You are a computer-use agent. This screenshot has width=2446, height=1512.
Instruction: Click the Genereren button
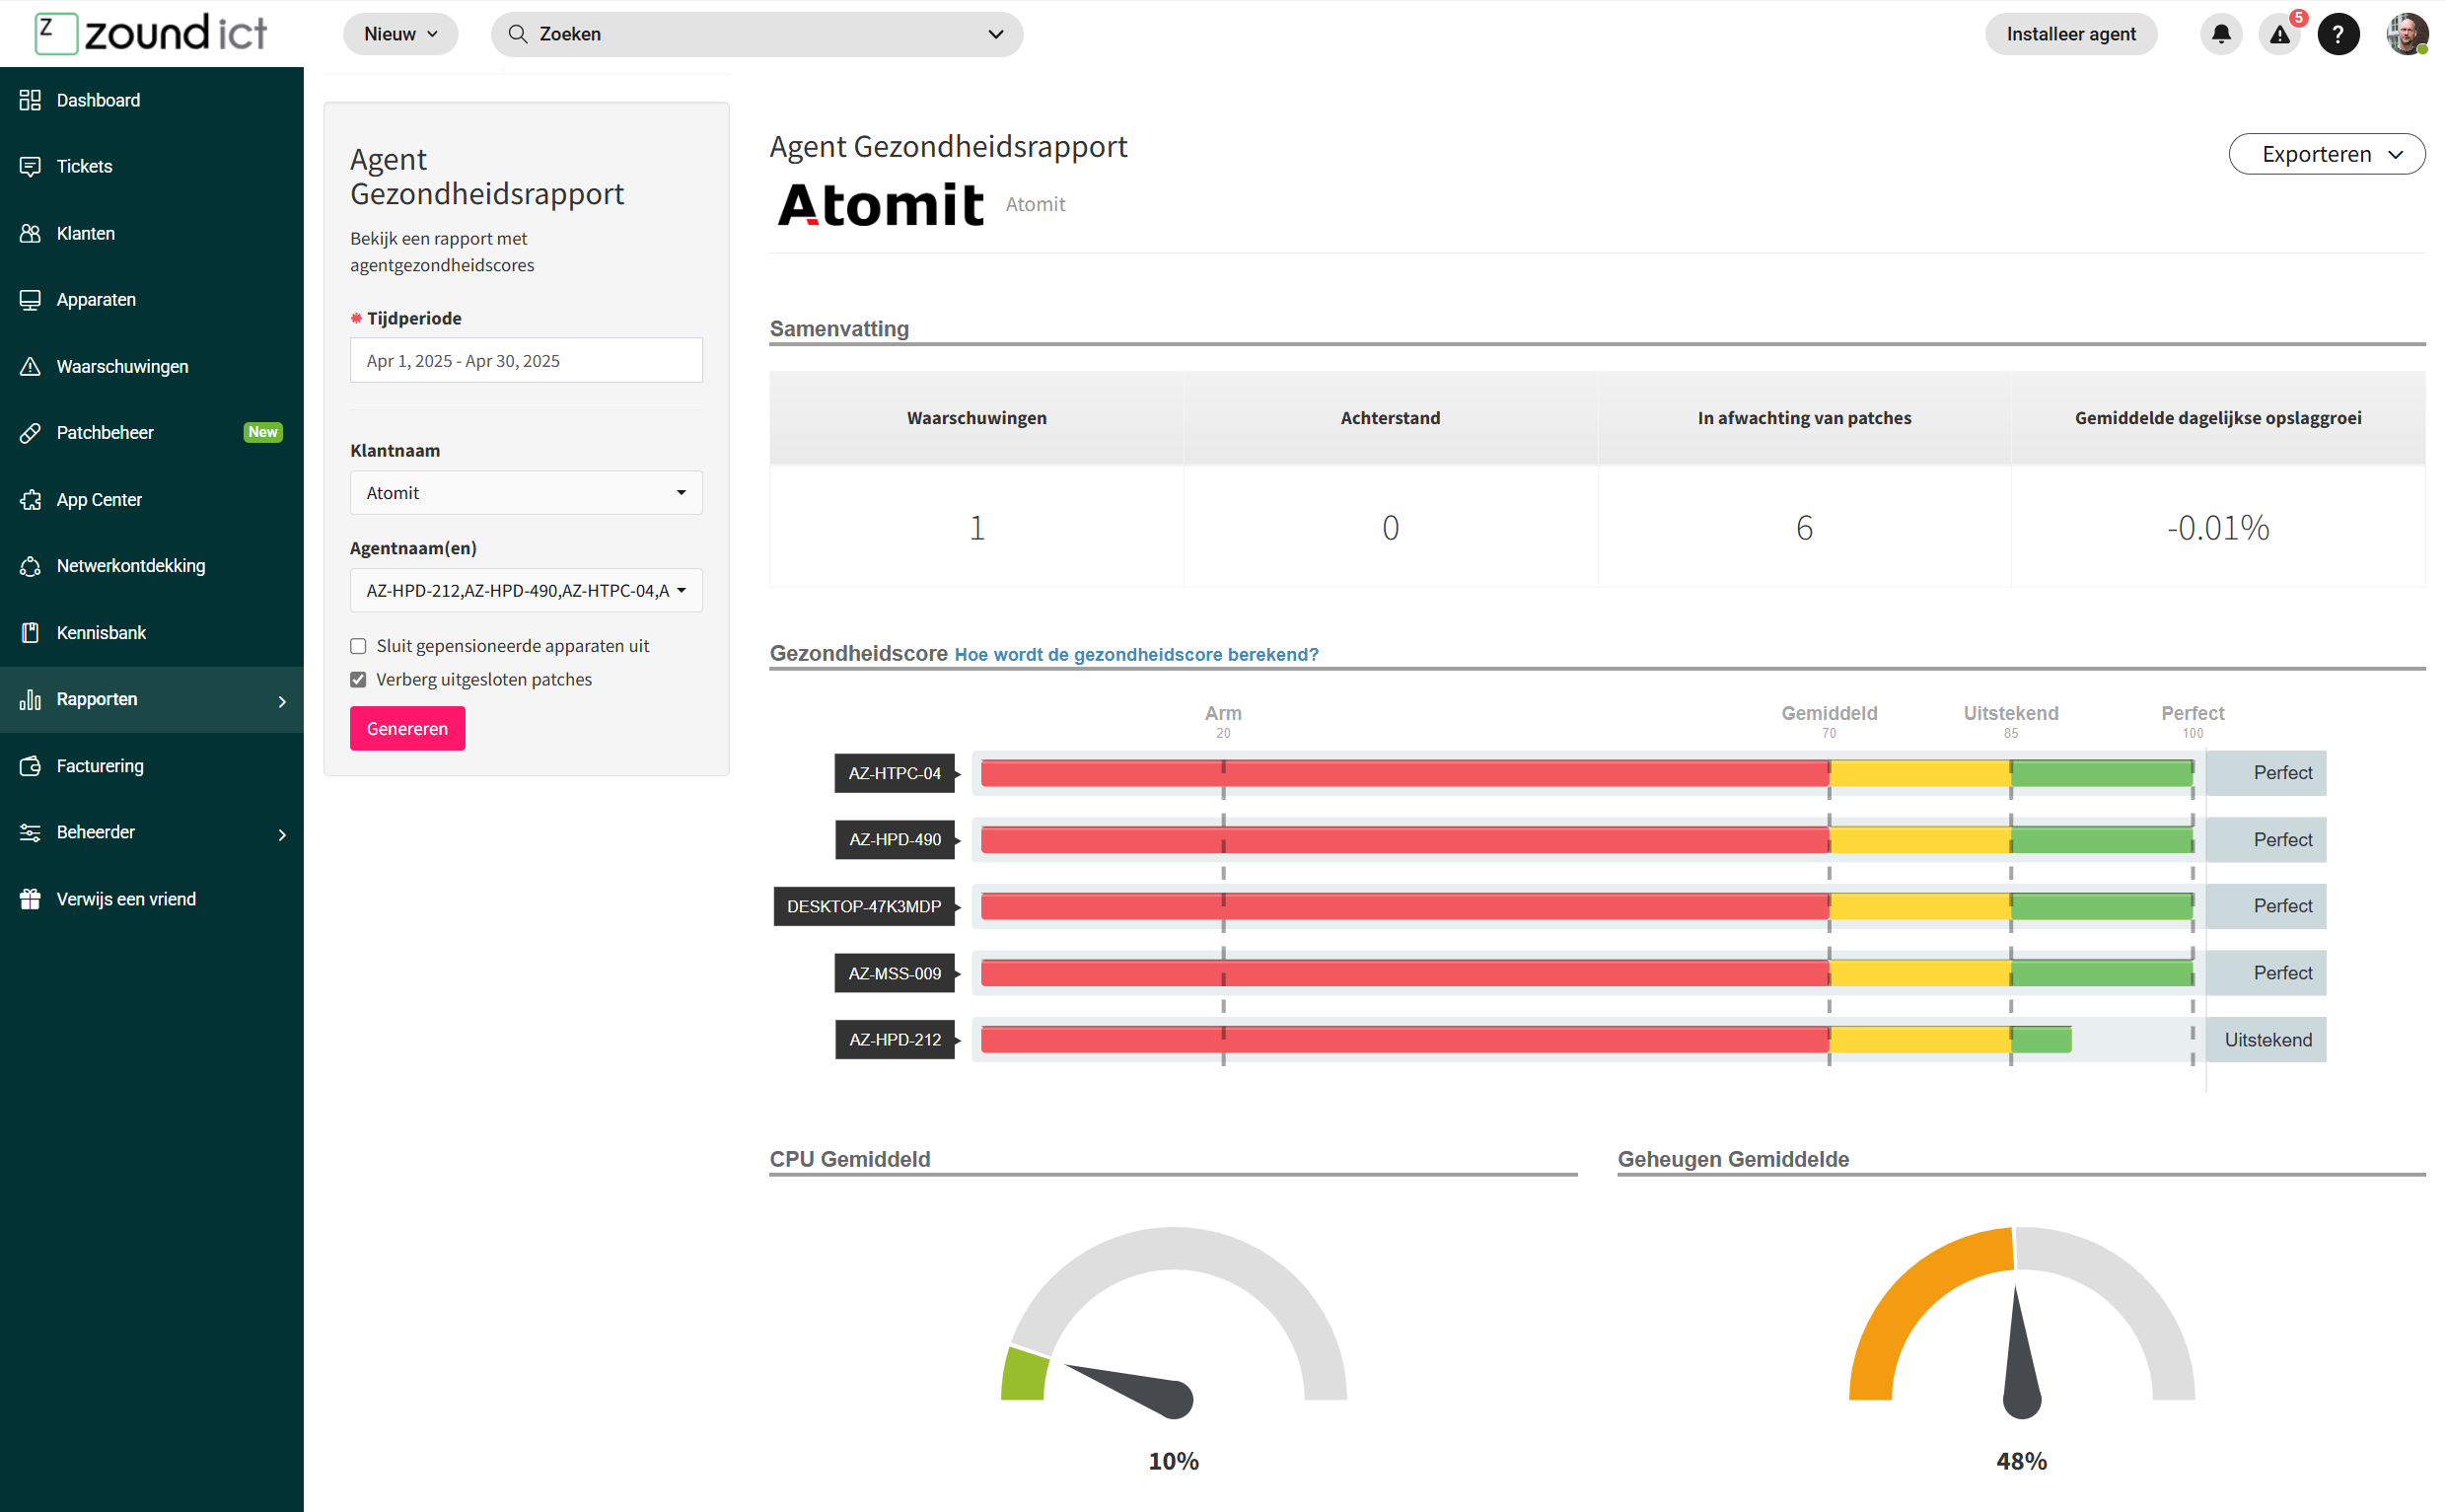pyautogui.click(x=407, y=728)
